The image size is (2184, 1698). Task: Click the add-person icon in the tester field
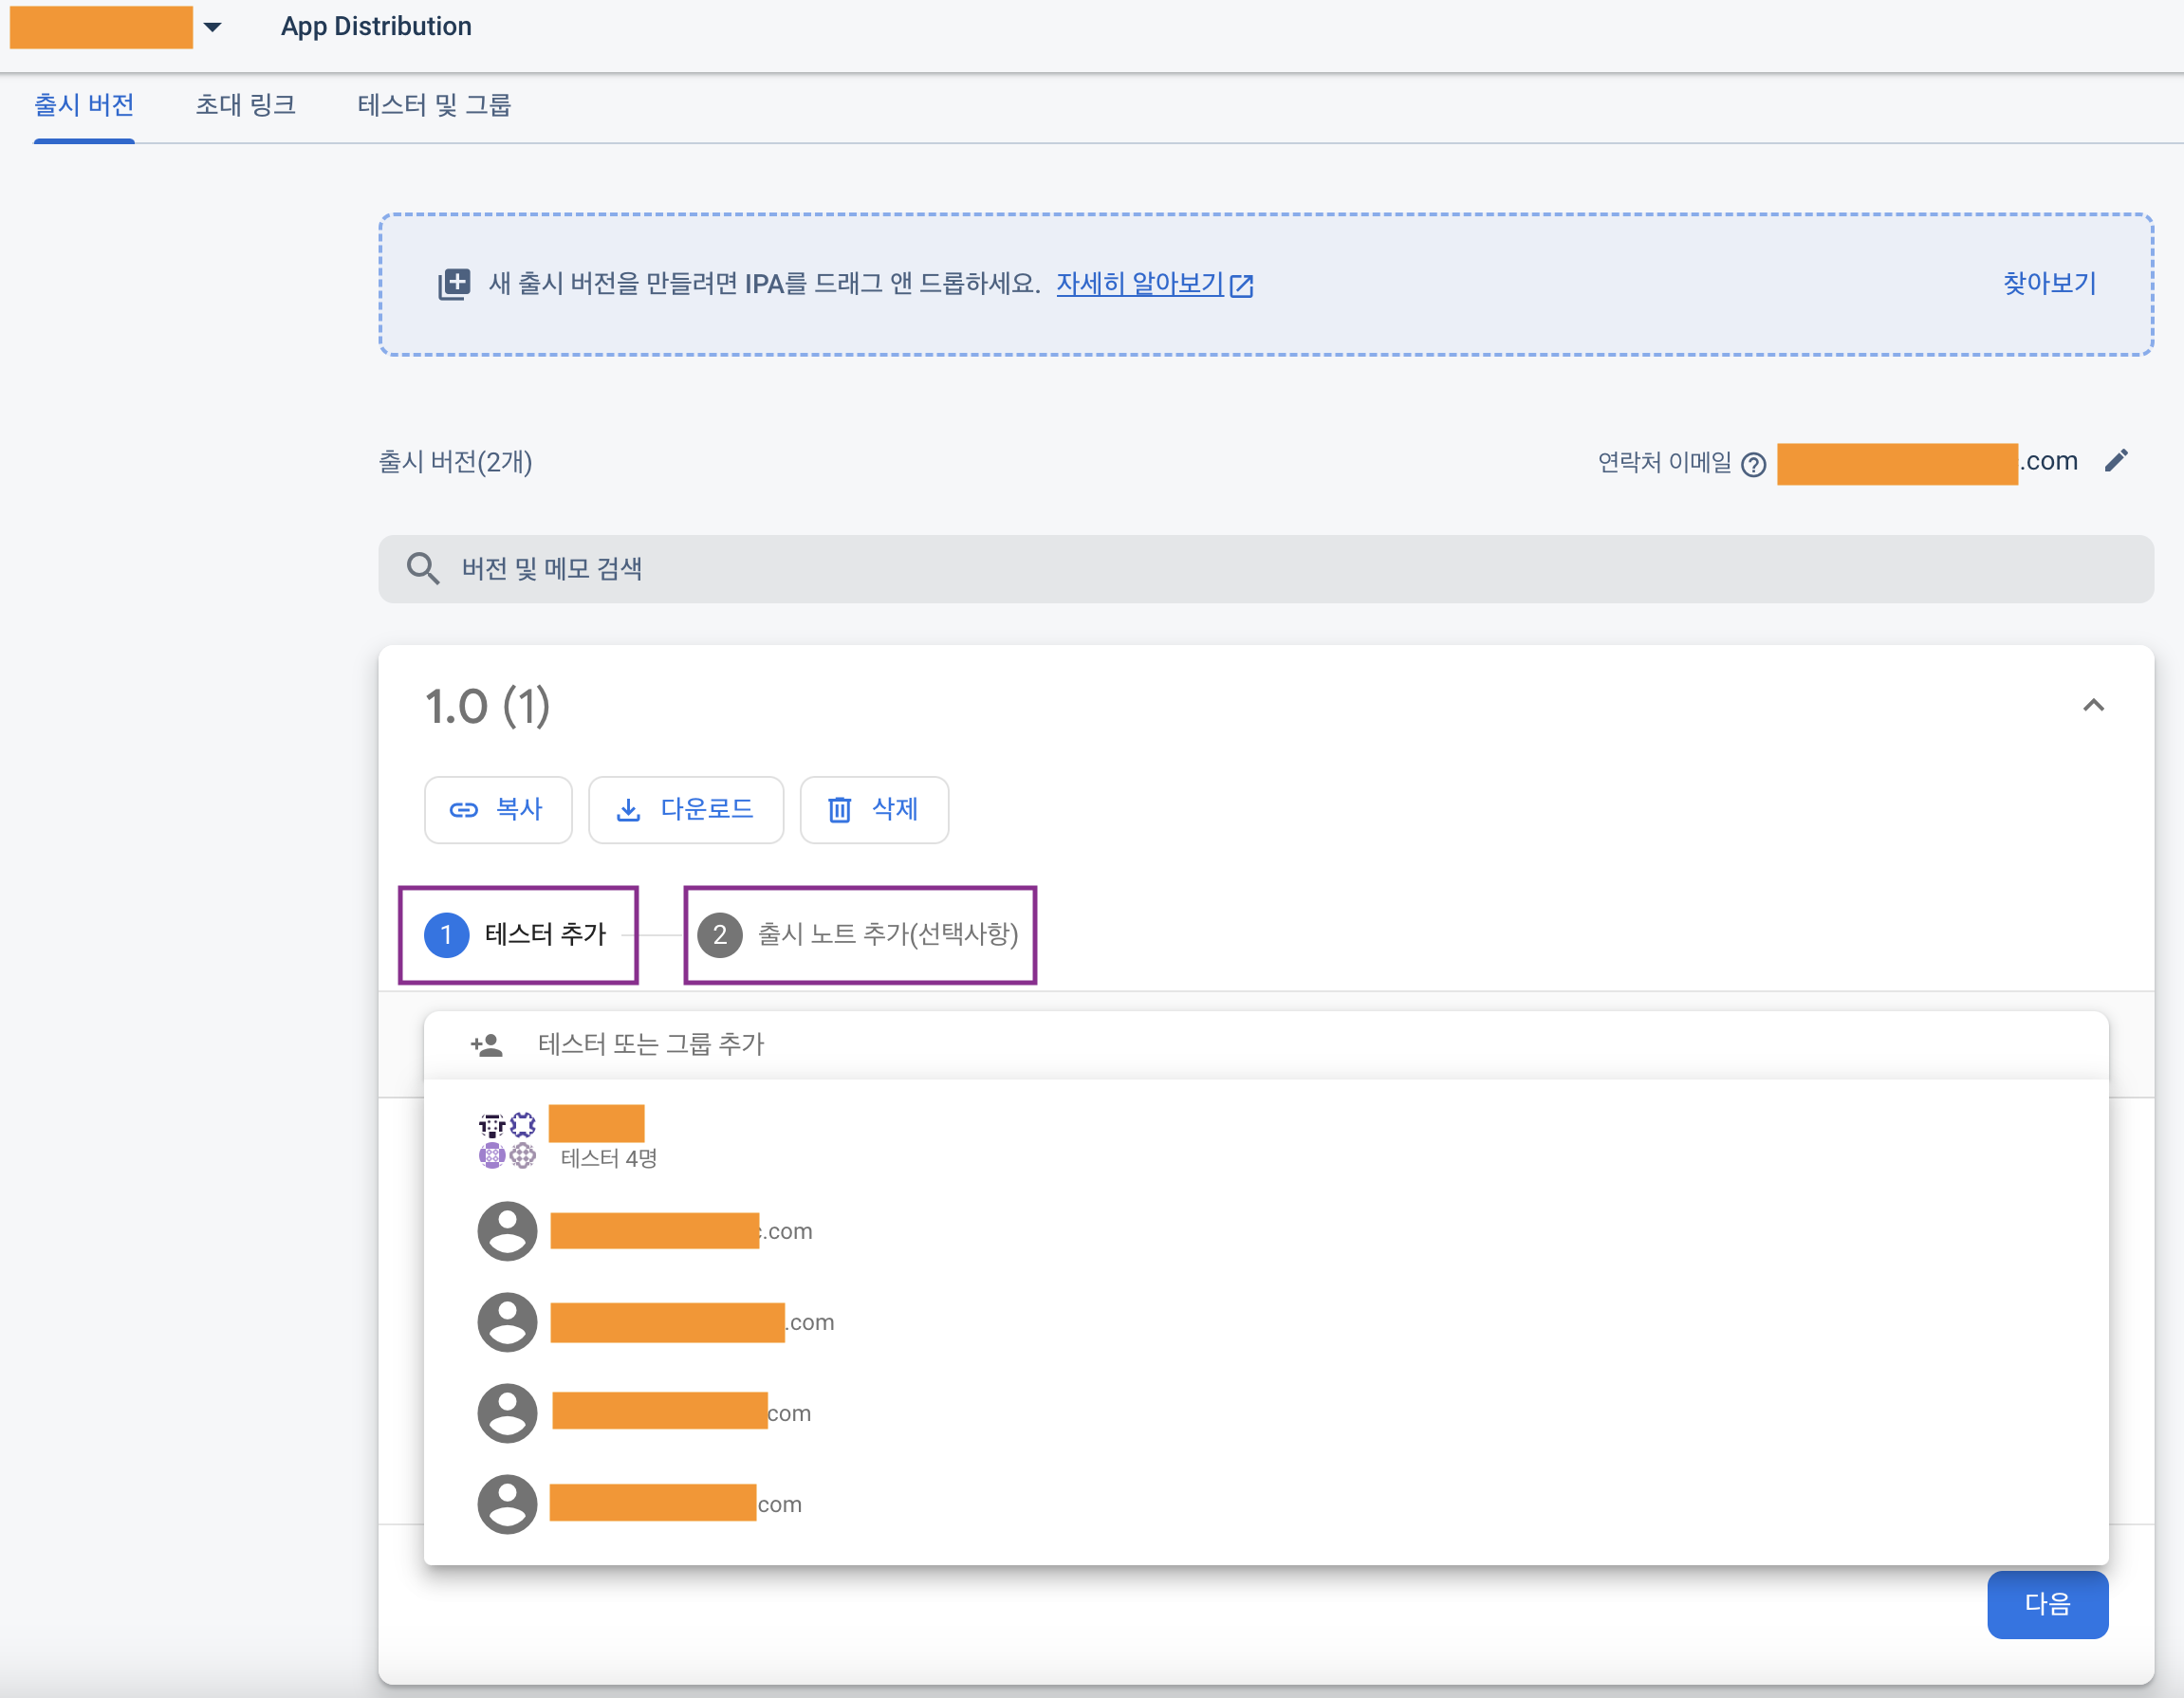487,1045
